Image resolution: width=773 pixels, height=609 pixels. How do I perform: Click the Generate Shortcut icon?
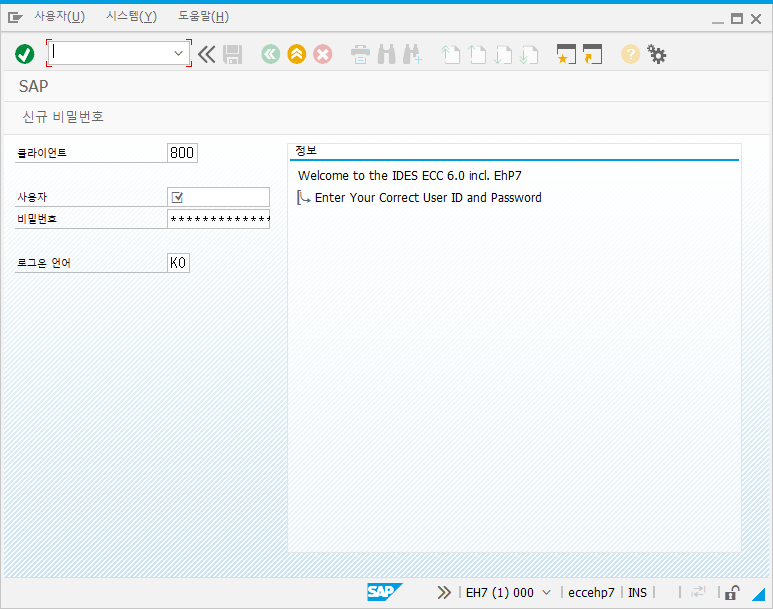click(592, 54)
